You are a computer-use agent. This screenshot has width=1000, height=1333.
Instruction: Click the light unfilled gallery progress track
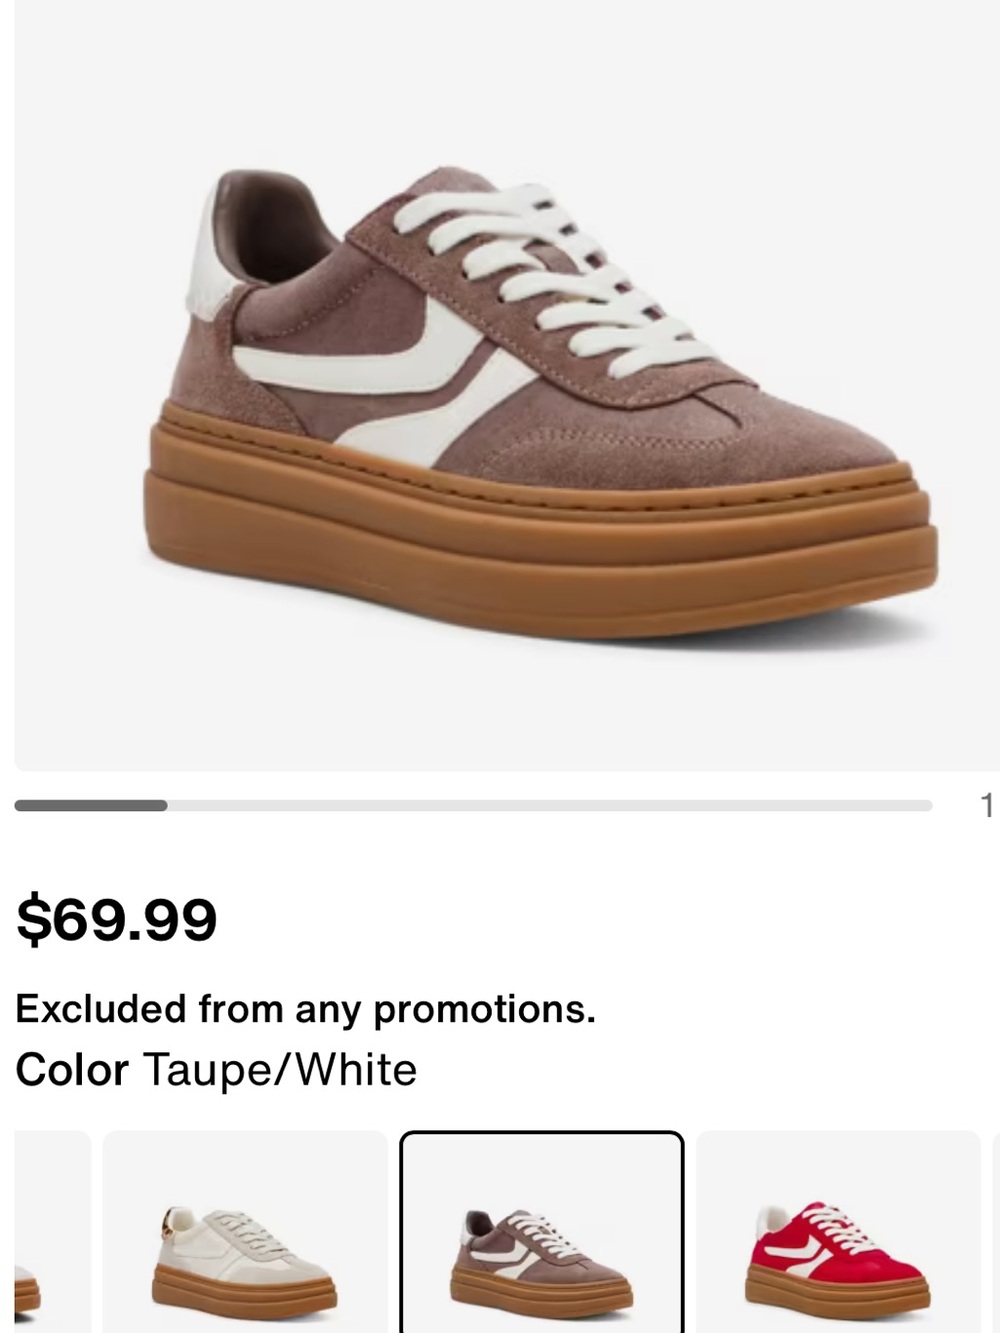(550, 805)
